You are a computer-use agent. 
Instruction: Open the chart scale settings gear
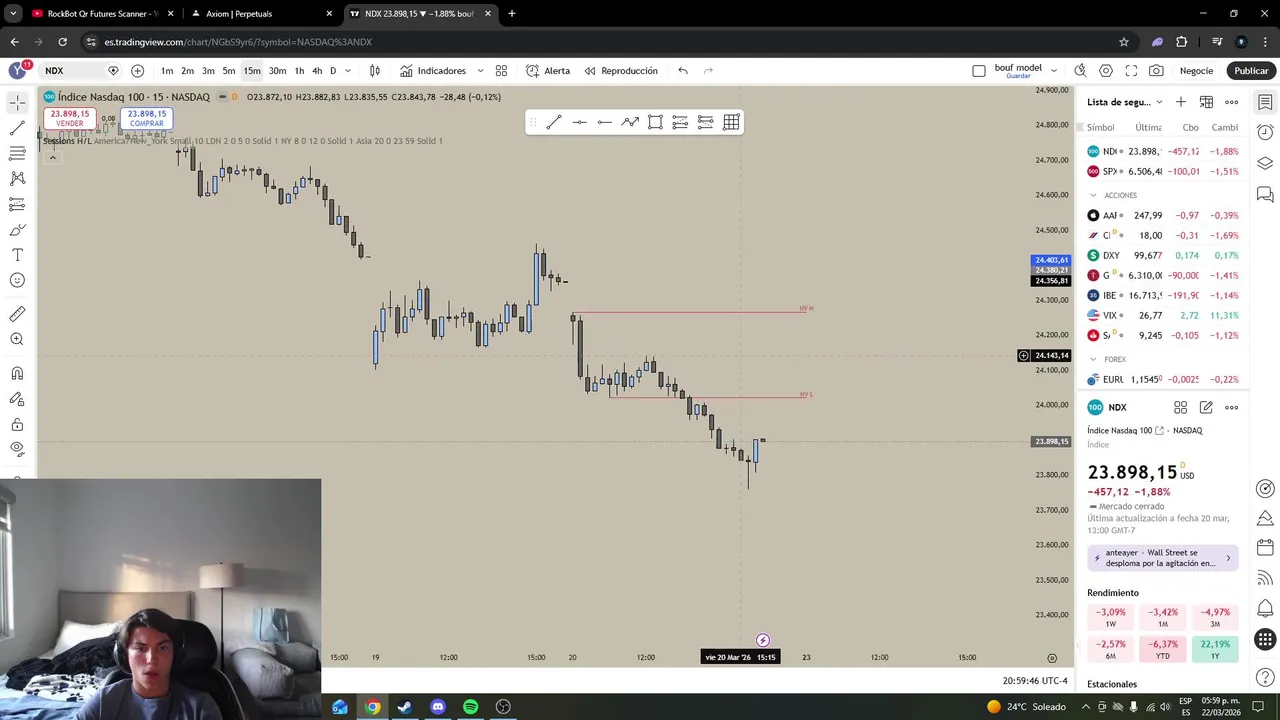click(x=1051, y=658)
